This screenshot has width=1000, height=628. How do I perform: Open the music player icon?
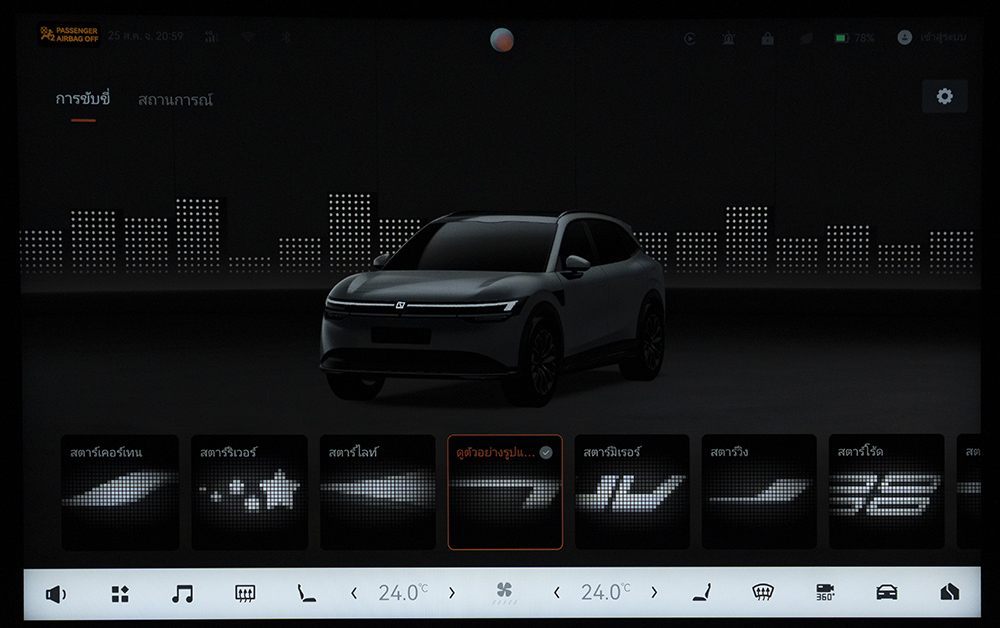tap(182, 594)
